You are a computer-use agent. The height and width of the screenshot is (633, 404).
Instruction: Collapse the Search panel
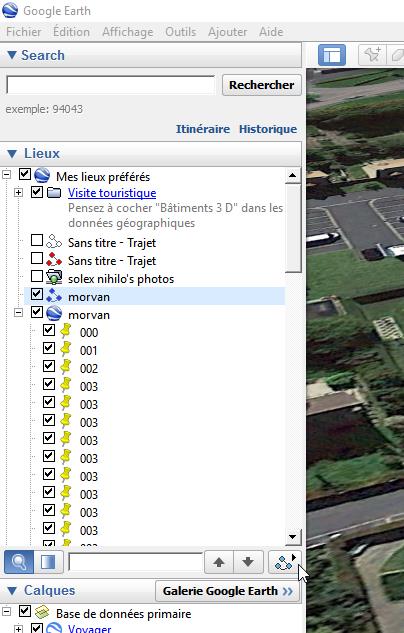[12, 55]
